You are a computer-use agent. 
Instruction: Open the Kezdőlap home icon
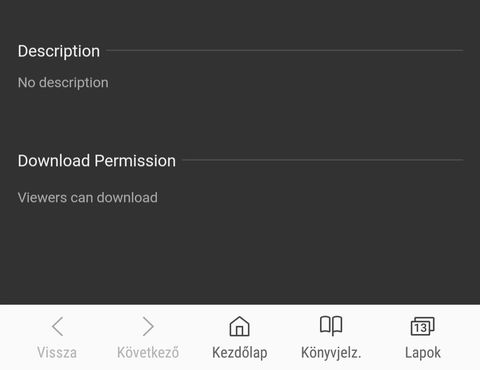point(239,326)
